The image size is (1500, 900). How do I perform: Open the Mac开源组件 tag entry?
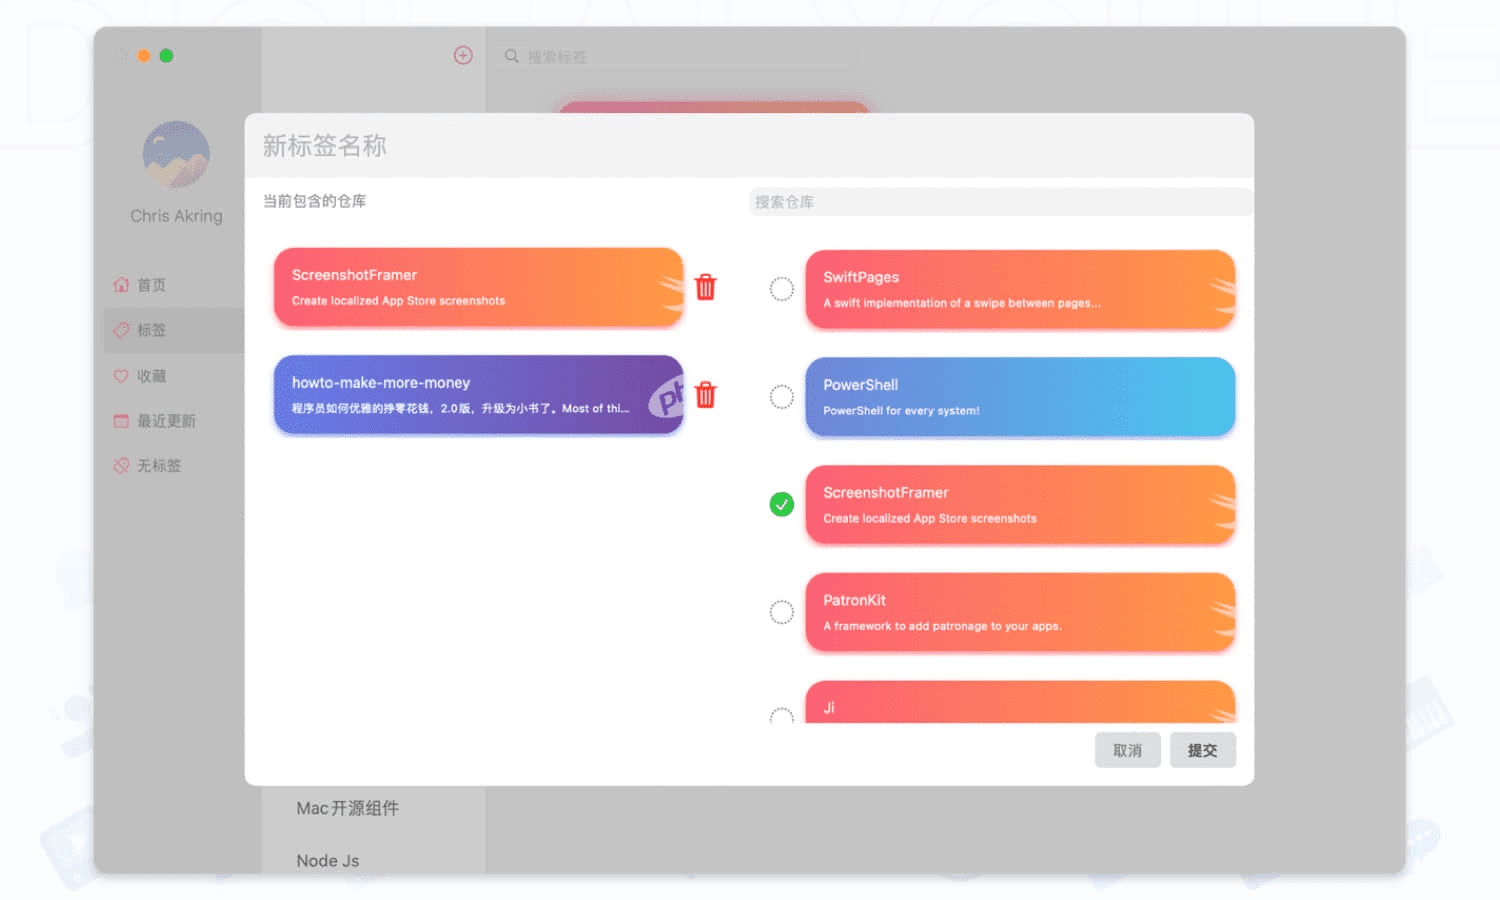[347, 808]
